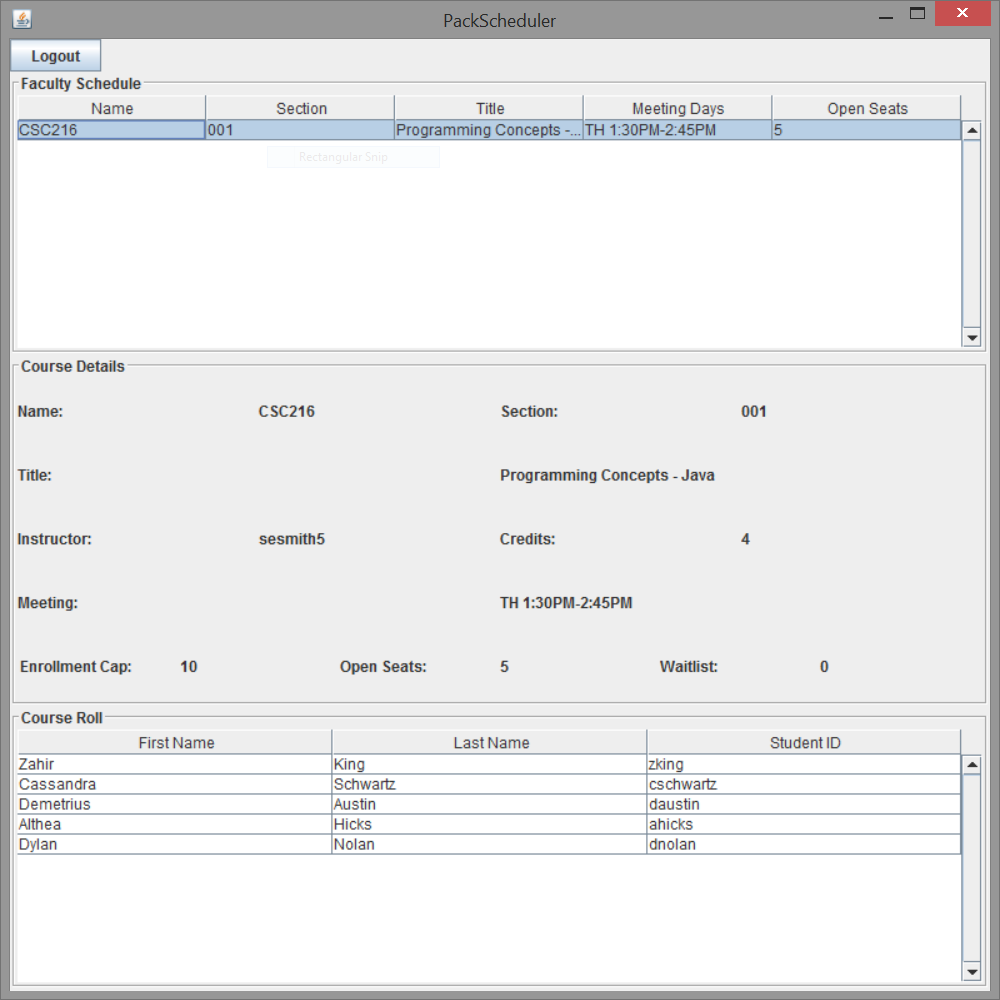Click the Course Roll scrollbar up arrow
The width and height of the screenshot is (1000, 1000).
pyautogui.click(x=972, y=763)
